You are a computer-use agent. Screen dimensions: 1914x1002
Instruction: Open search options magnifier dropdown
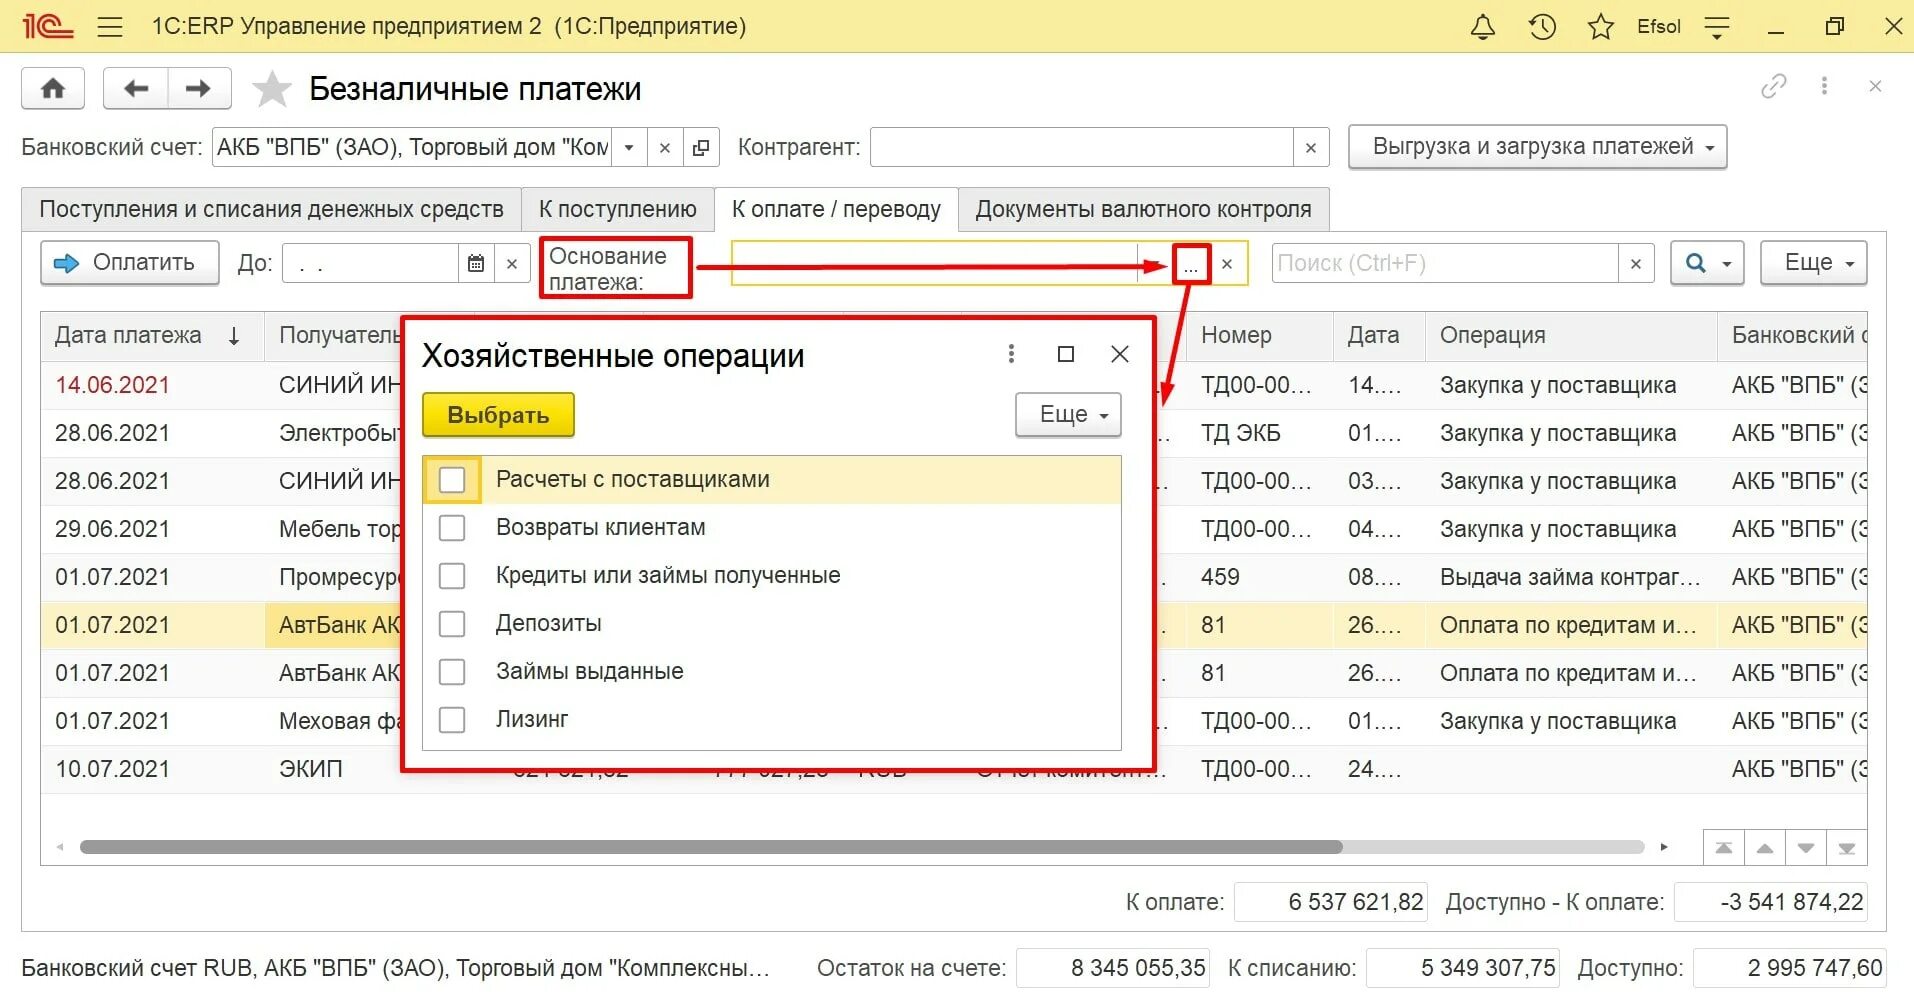click(x=1707, y=263)
